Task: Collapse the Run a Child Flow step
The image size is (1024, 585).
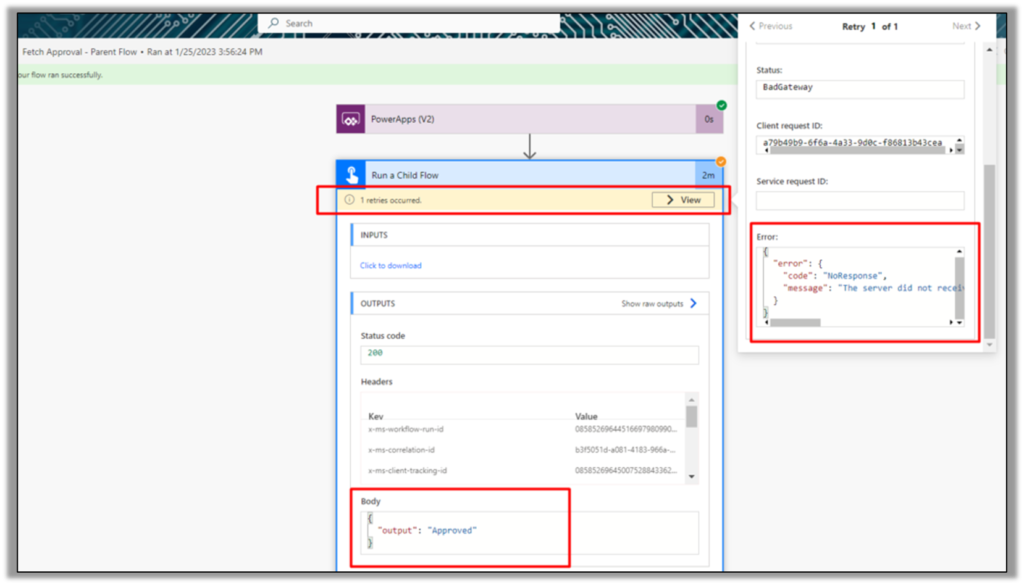Action: pos(530,175)
